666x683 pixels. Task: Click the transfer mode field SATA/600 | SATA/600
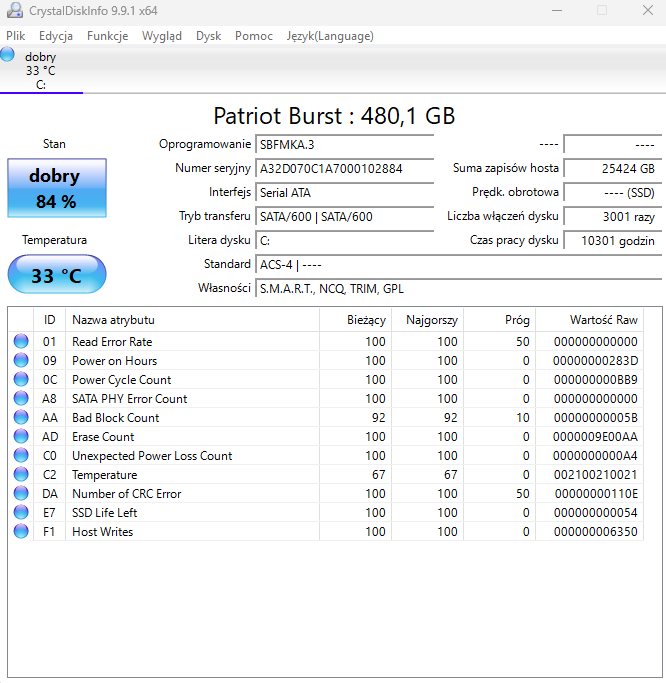[x=345, y=216]
